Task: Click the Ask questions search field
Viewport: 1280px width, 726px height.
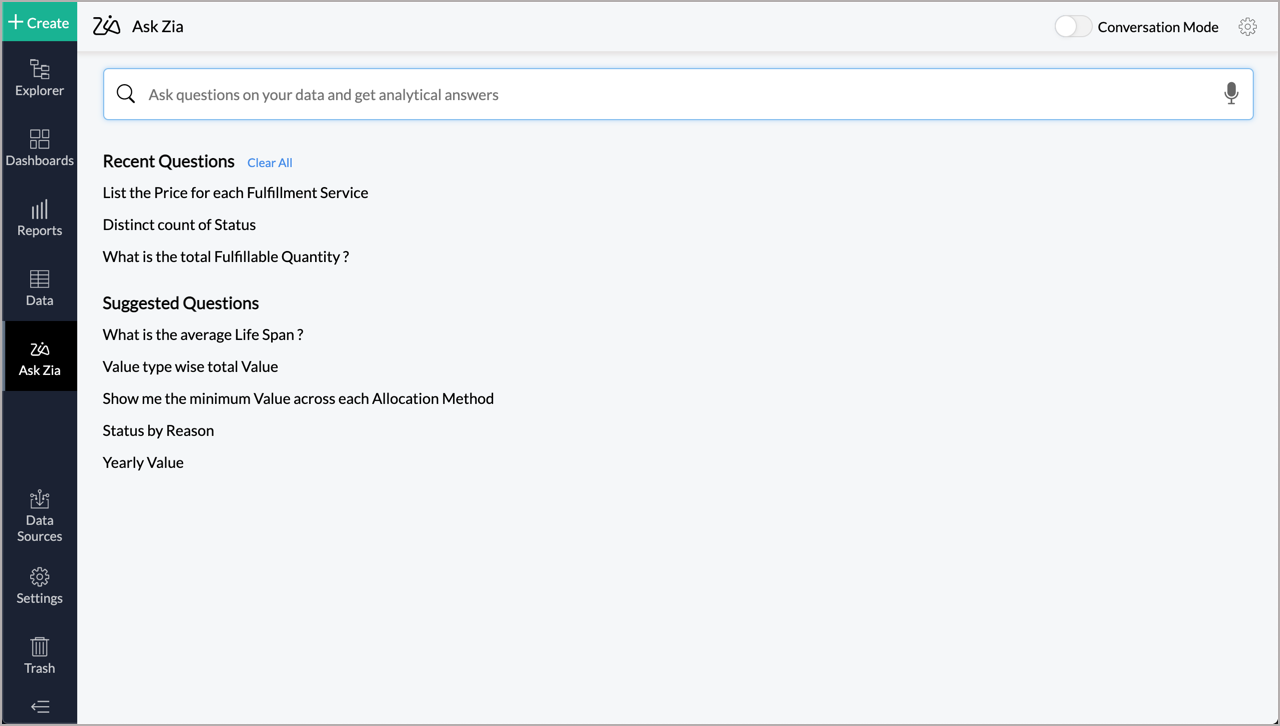Action: [670, 95]
